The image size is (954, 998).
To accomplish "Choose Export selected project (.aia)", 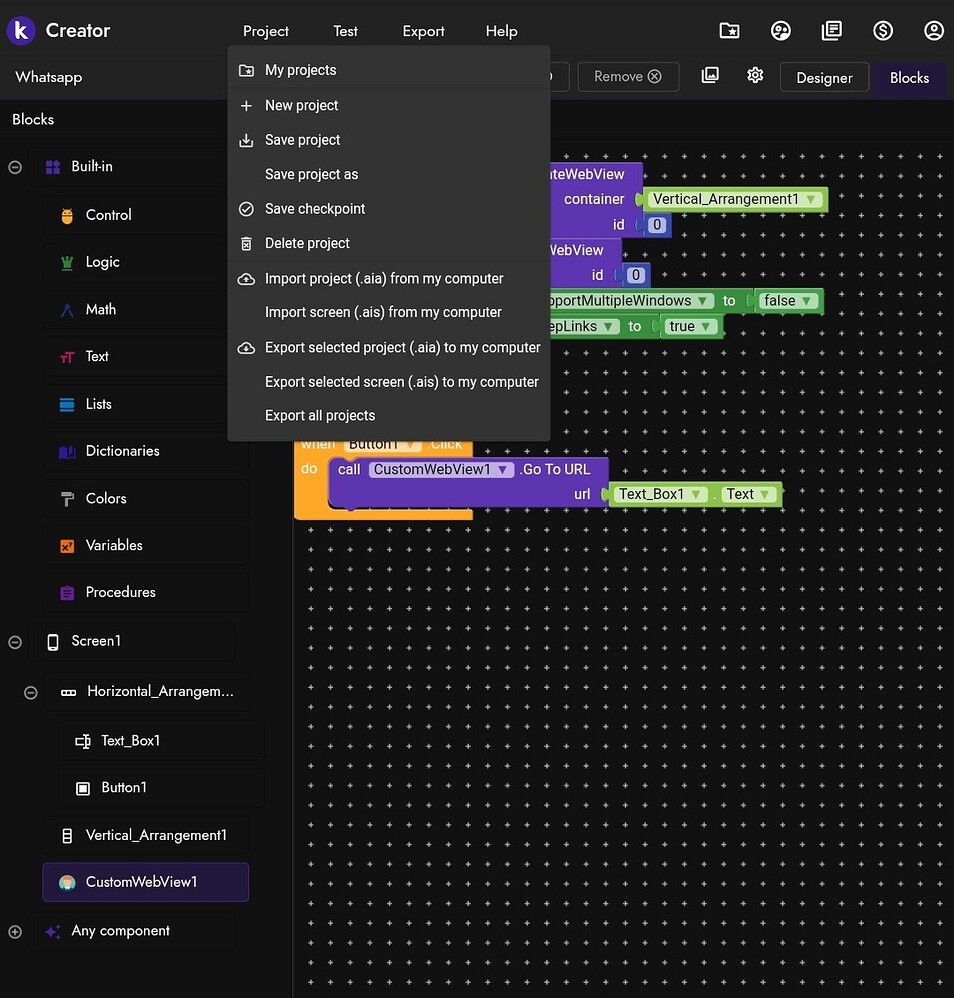I will click(389, 348).
